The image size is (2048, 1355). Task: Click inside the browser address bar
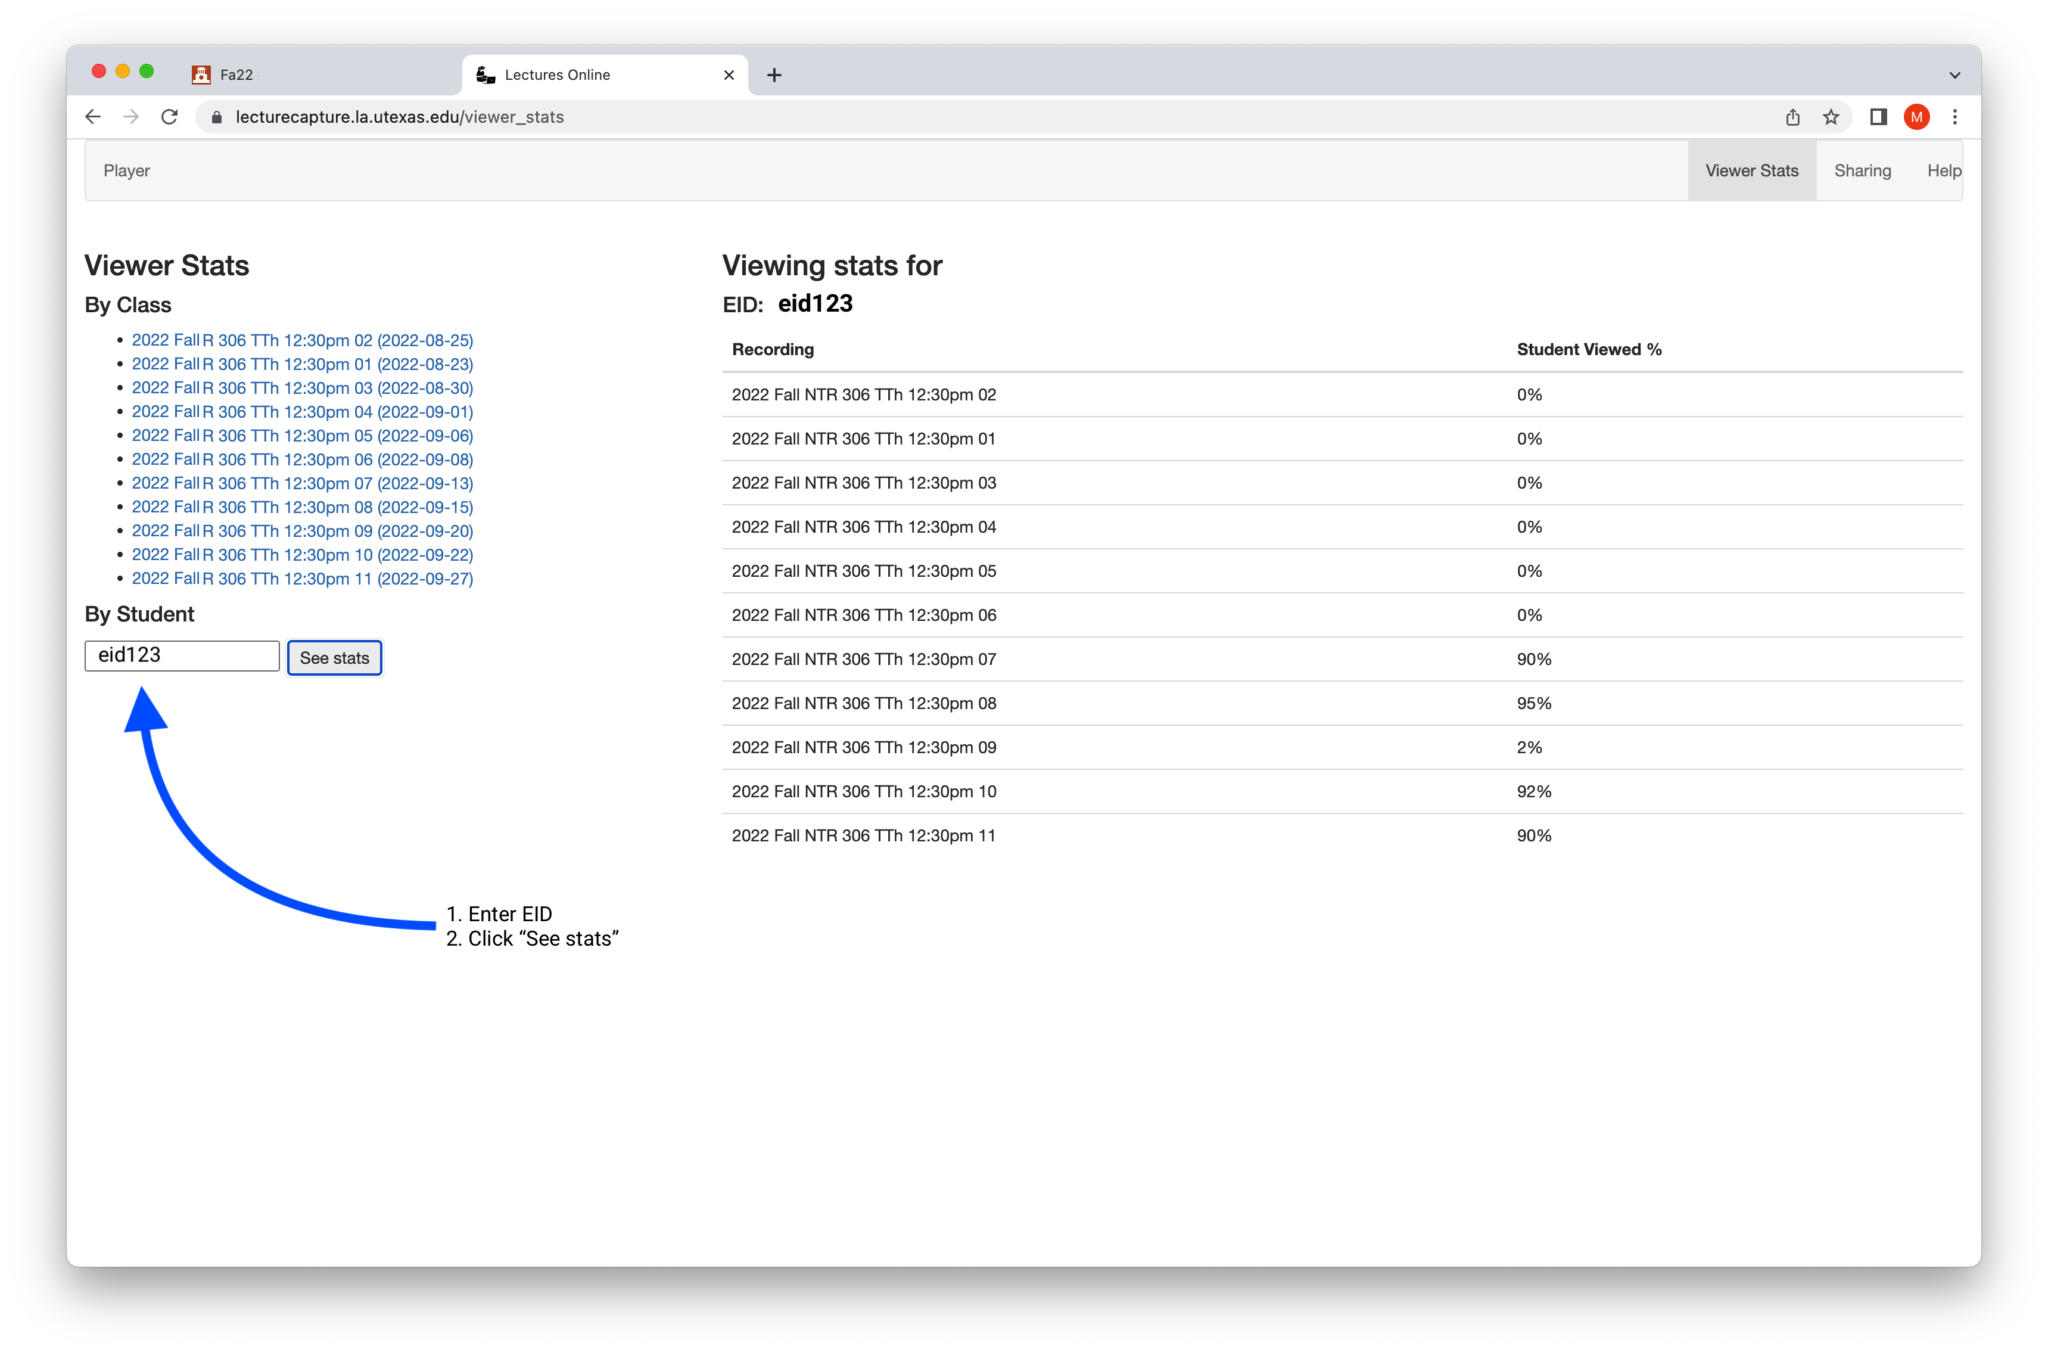[500, 117]
